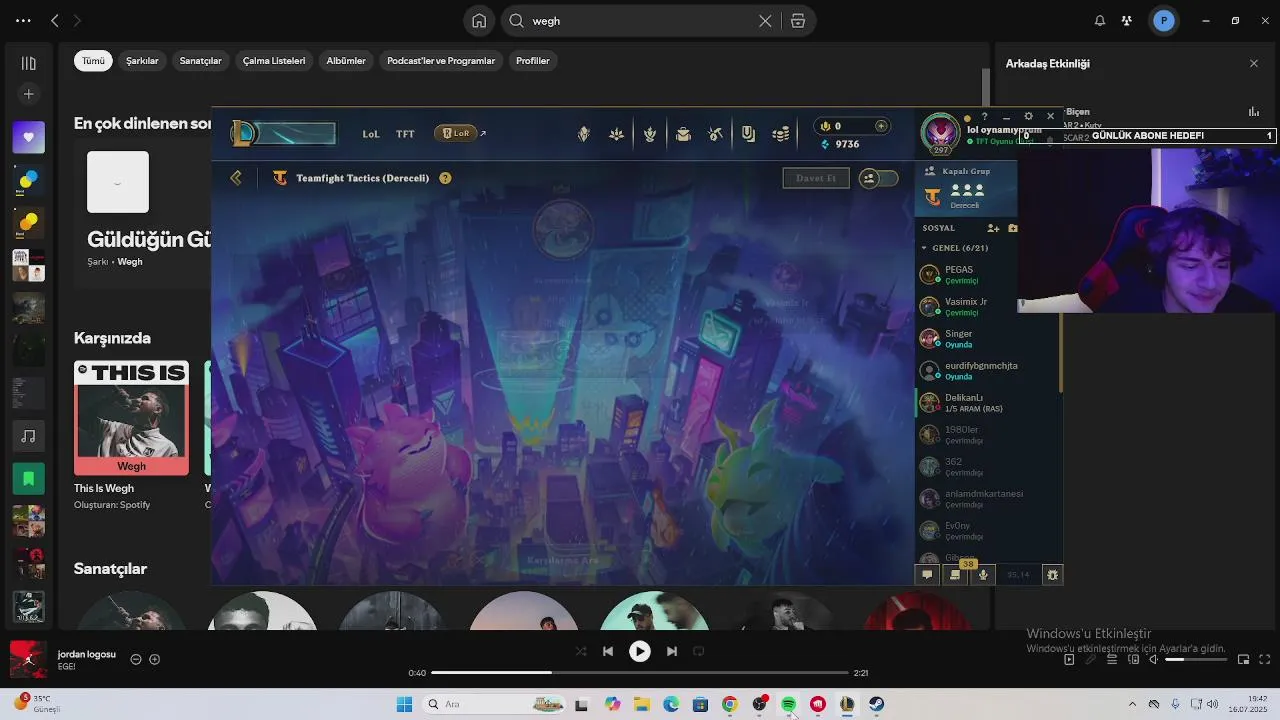1280x720 pixels.
Task: Open Steam from Windows taskbar
Action: click(x=876, y=704)
